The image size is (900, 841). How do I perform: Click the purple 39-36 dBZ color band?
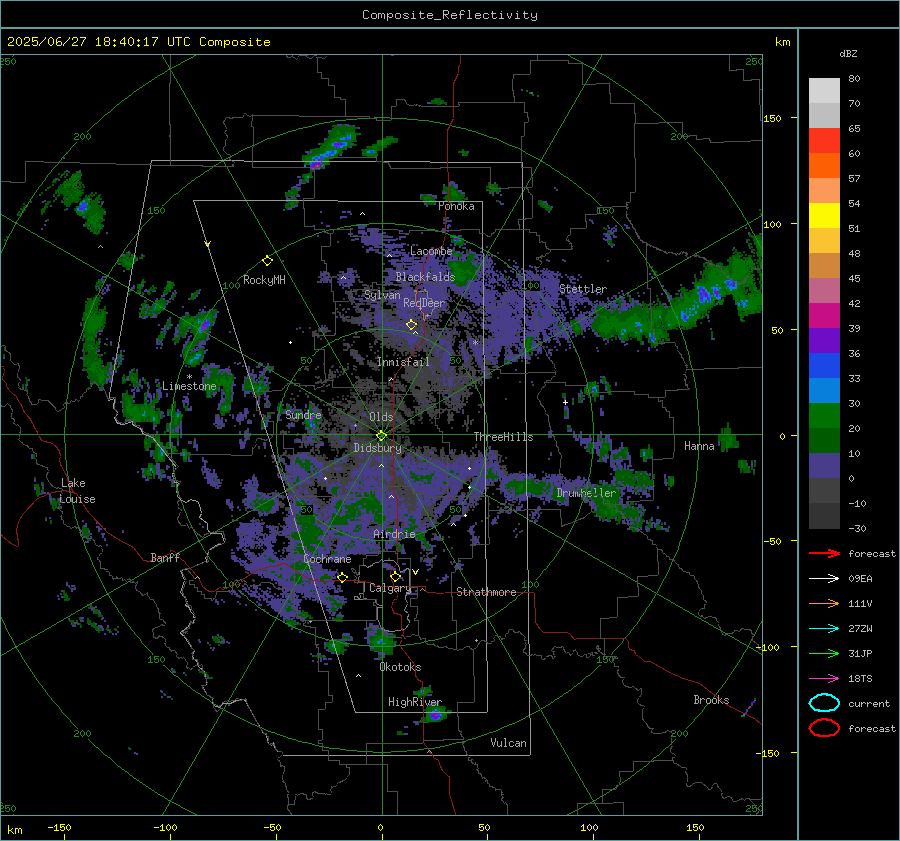(824, 341)
